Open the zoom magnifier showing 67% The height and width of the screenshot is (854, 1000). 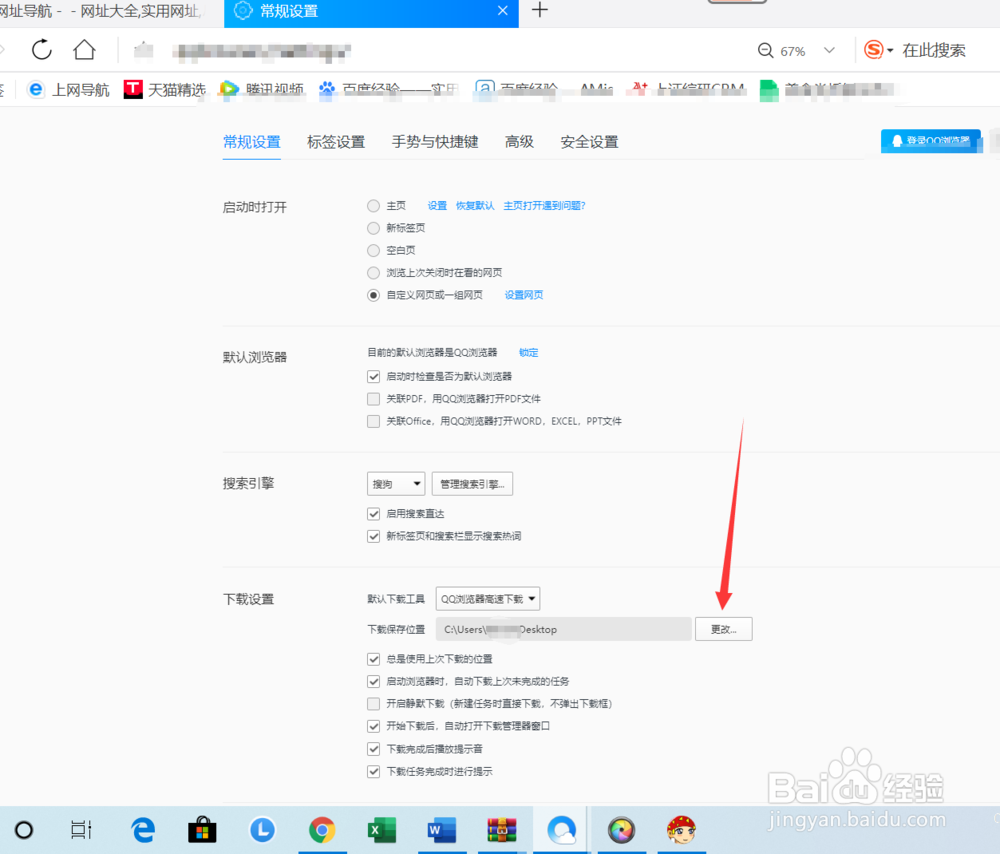tap(765, 50)
